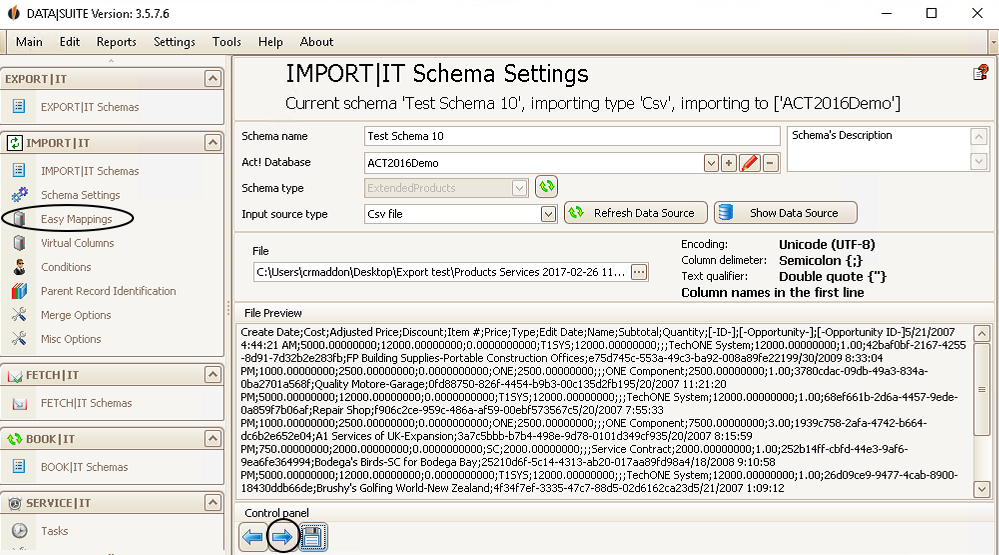Click Show Data Source button
Image resolution: width=999 pixels, height=555 pixels.
[x=786, y=213]
